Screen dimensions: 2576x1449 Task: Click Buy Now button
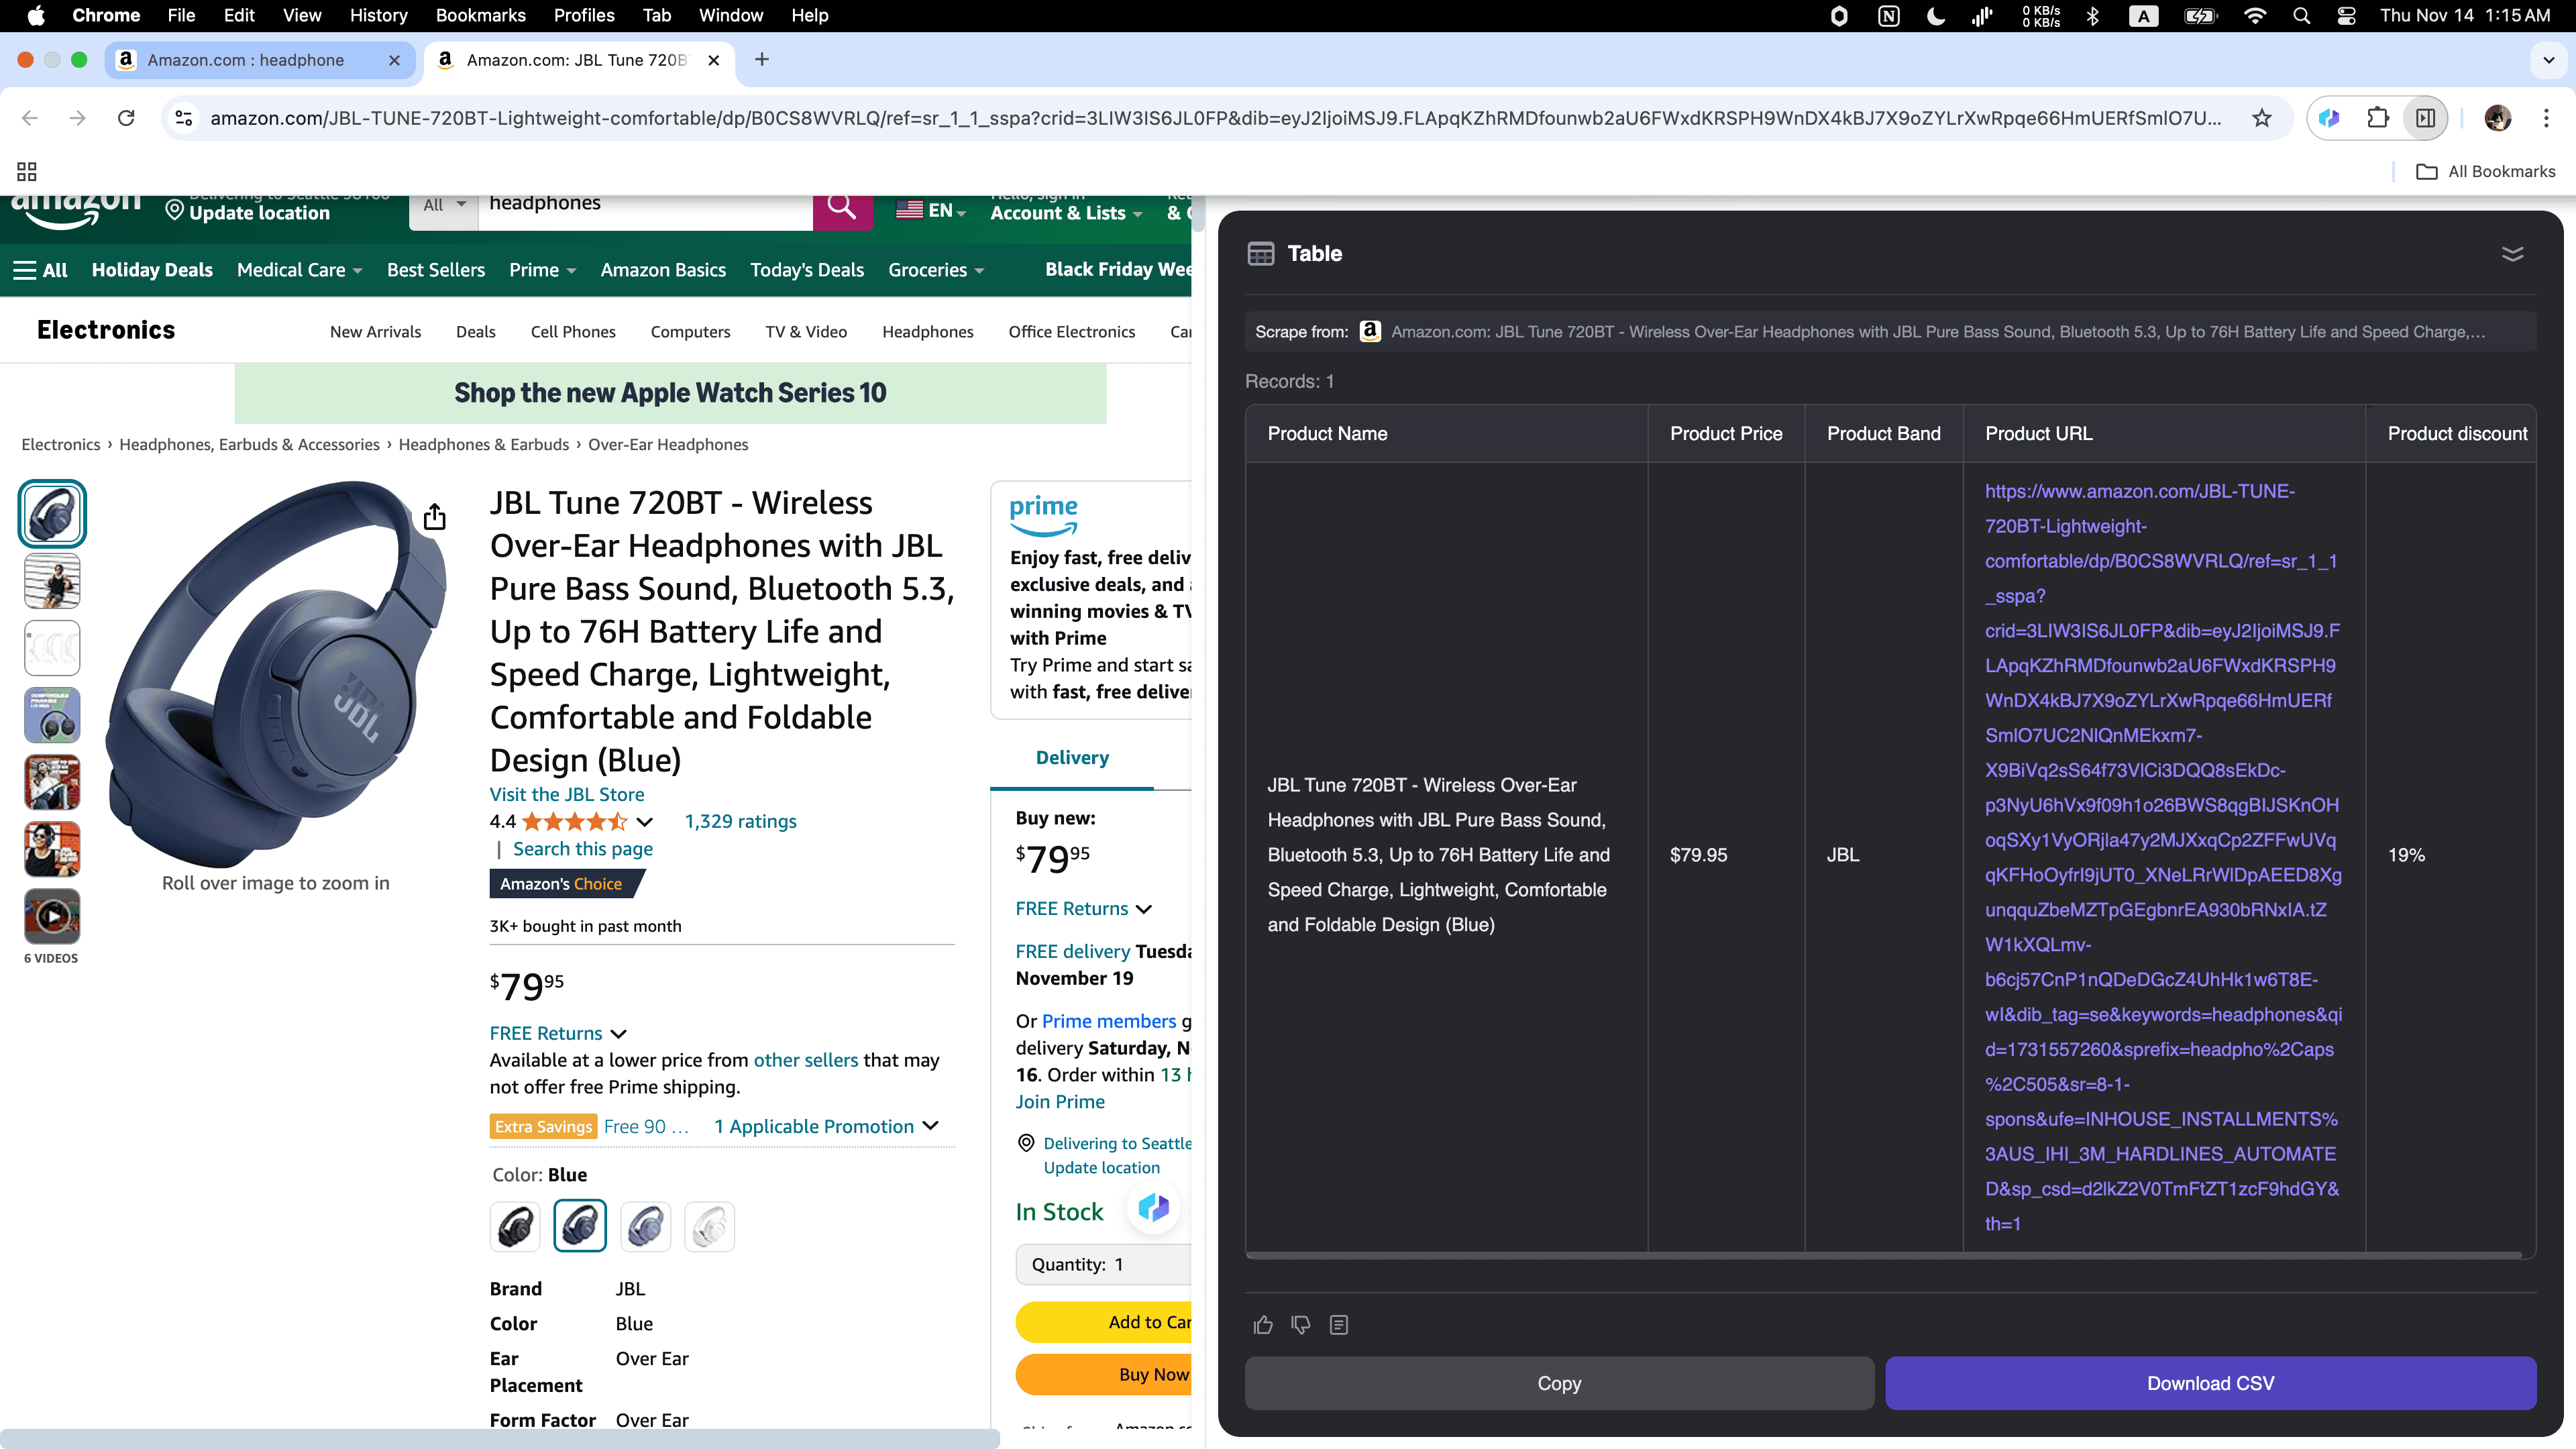coord(1104,1375)
